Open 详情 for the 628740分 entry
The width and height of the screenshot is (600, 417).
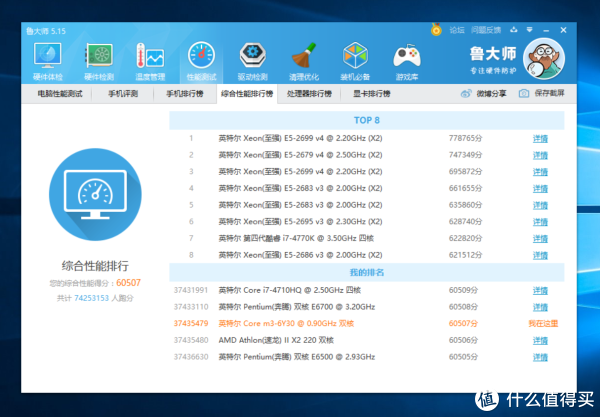540,222
